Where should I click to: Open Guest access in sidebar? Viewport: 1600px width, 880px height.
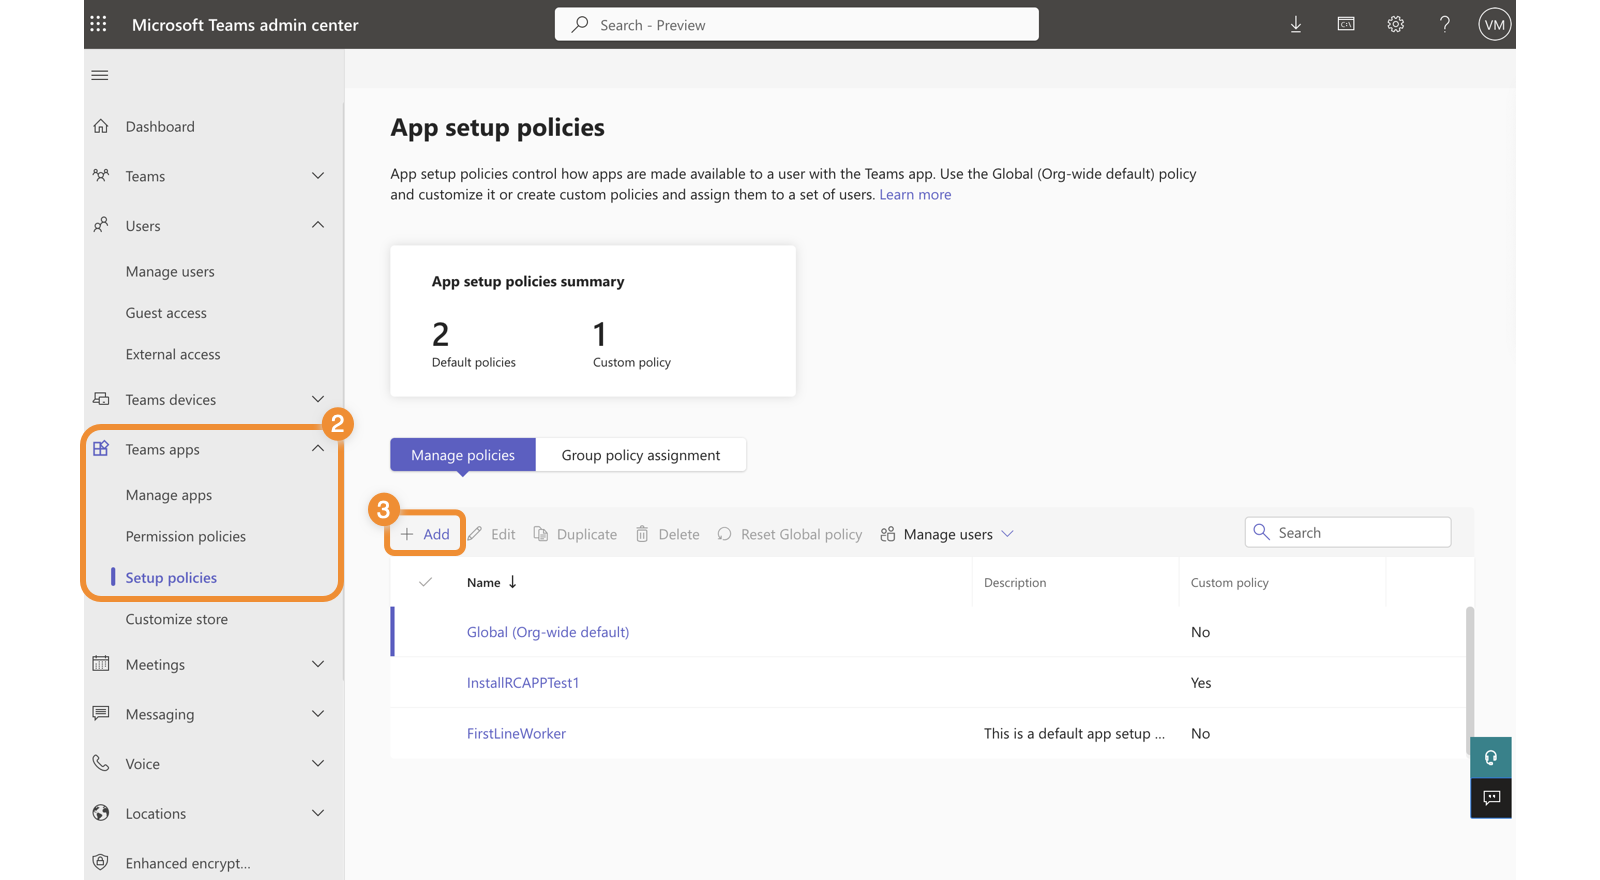(x=166, y=313)
